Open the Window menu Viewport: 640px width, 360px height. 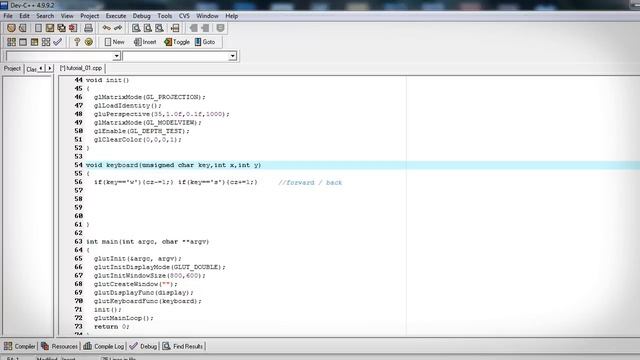point(207,16)
